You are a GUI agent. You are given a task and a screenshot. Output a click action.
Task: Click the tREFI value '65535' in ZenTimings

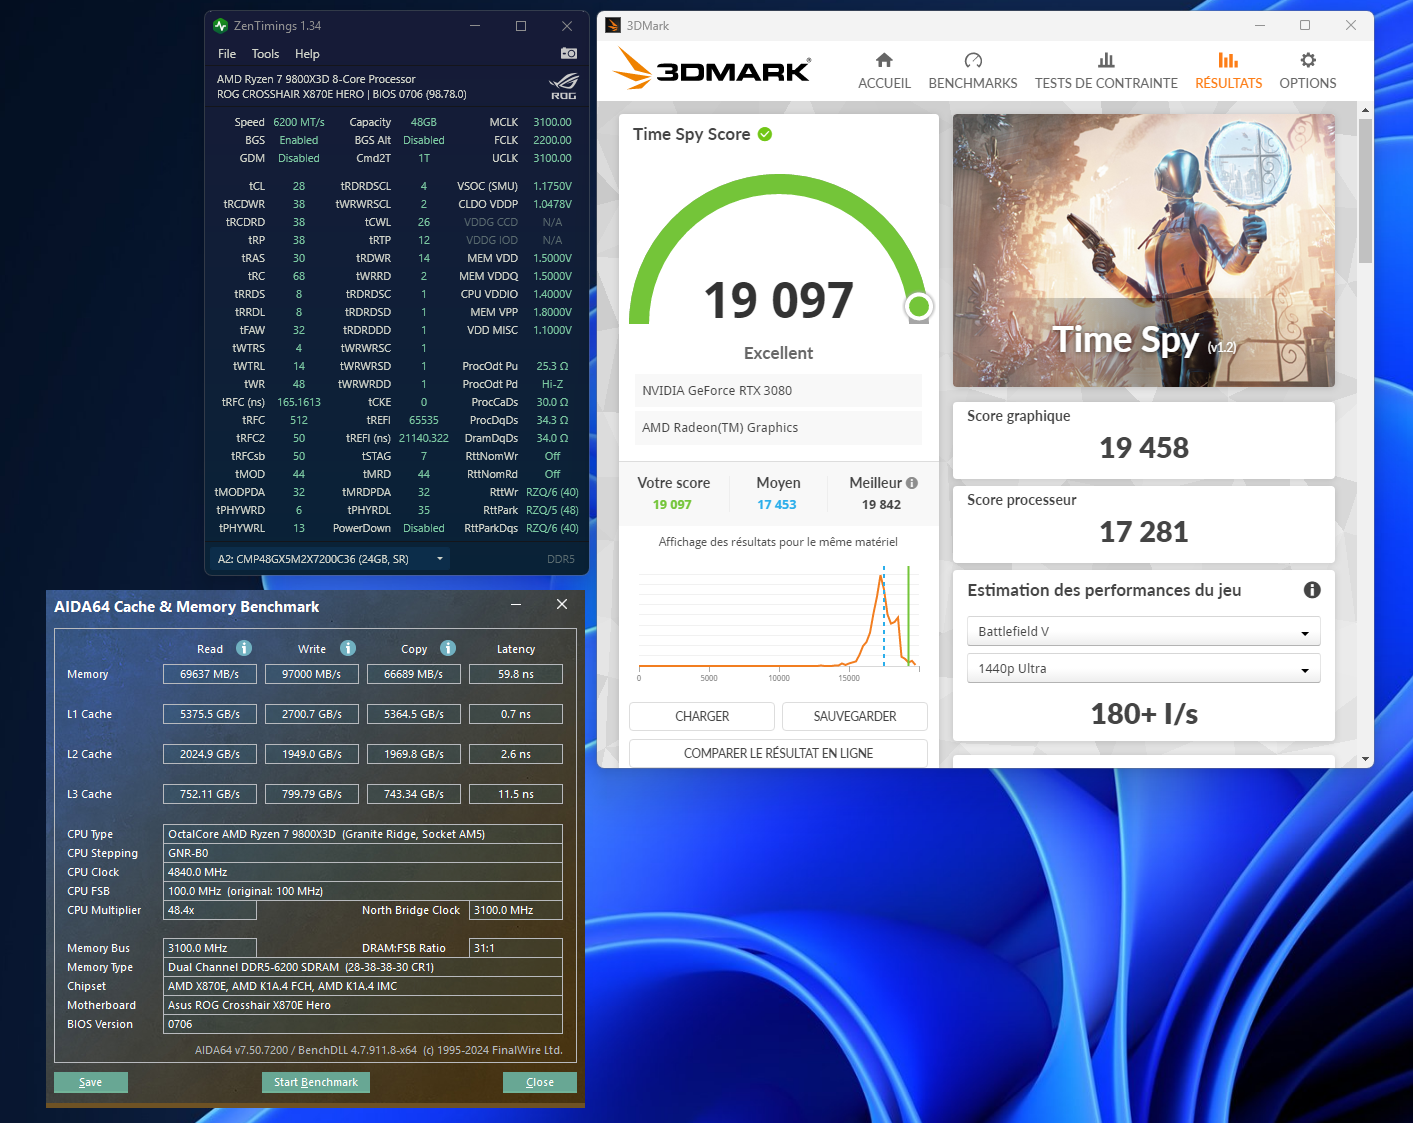[424, 420]
